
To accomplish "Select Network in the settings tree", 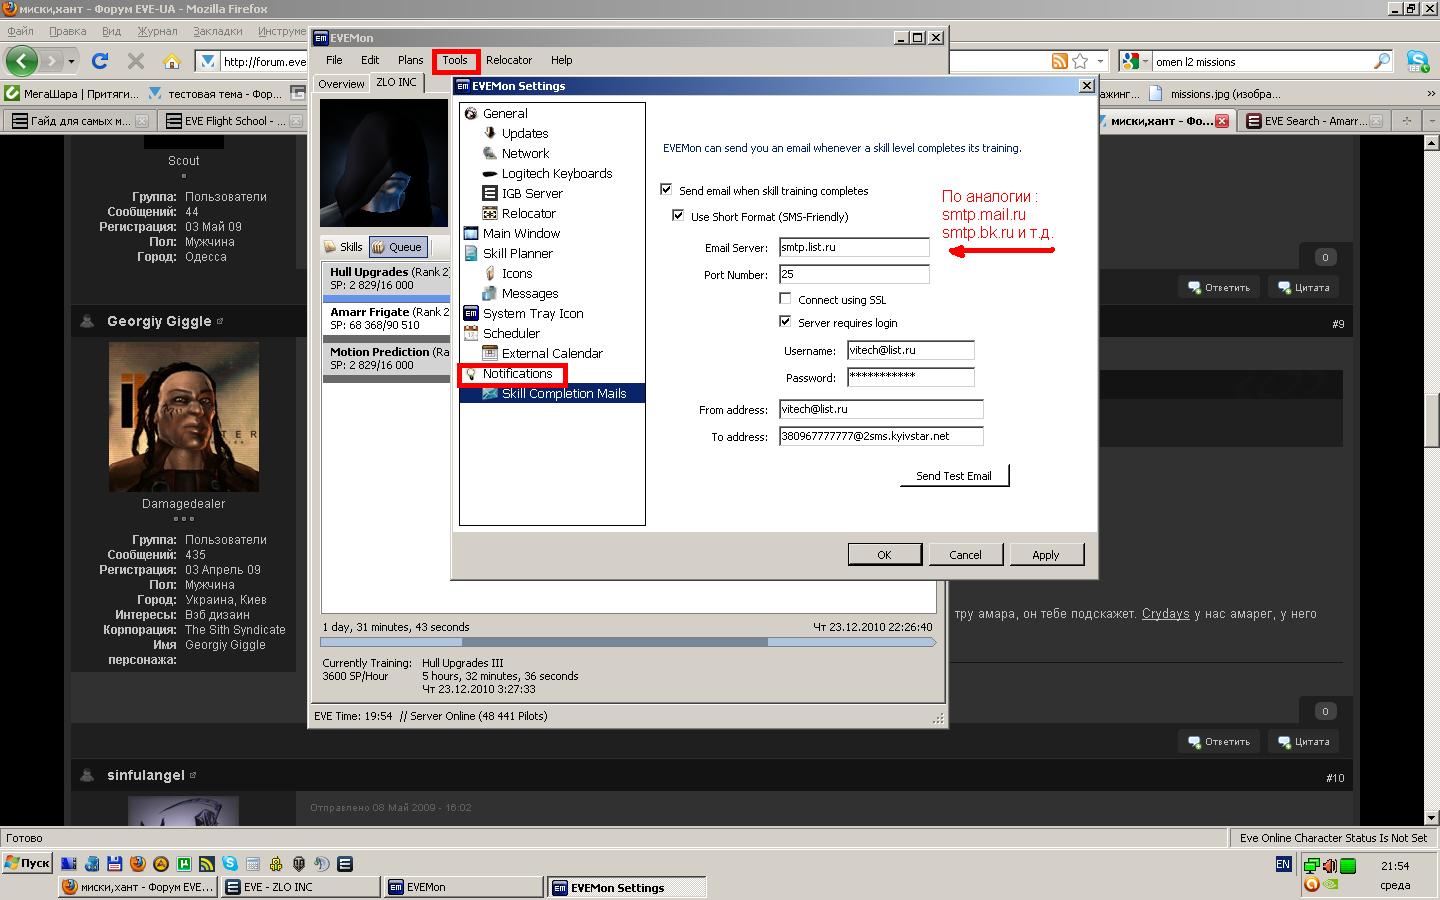I will tap(525, 154).
